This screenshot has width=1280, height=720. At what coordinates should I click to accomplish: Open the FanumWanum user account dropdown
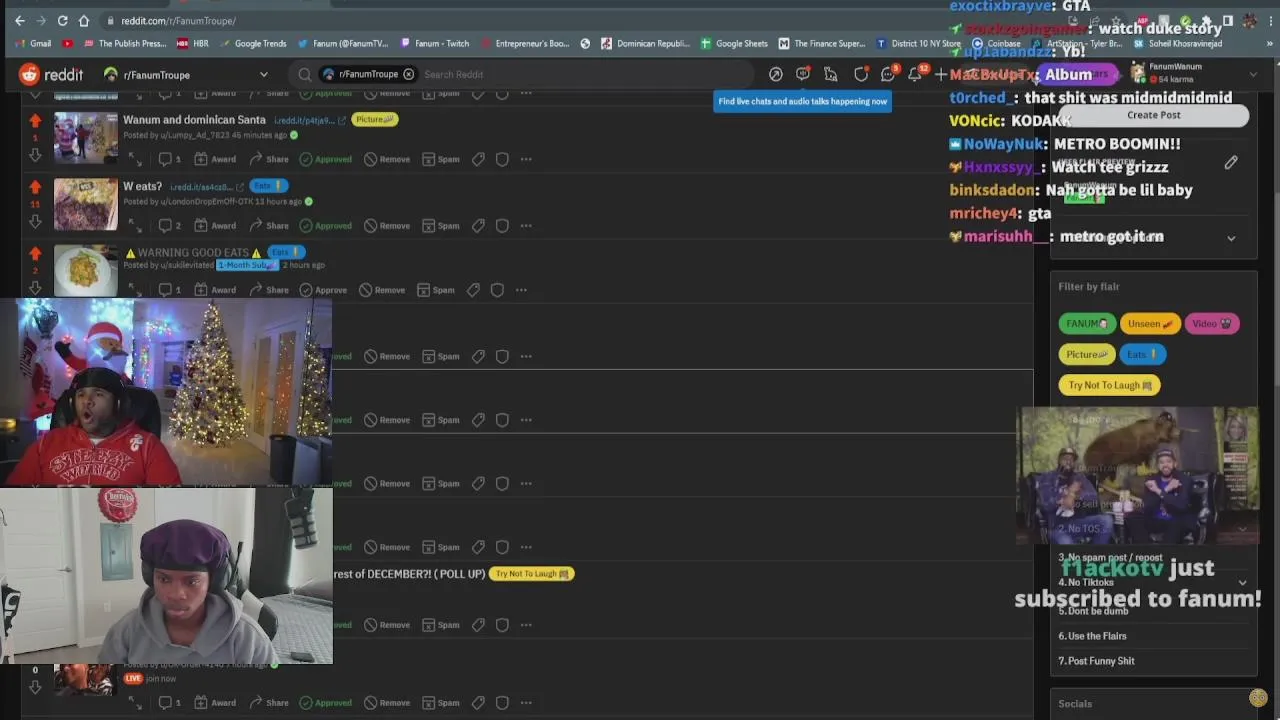[1253, 74]
